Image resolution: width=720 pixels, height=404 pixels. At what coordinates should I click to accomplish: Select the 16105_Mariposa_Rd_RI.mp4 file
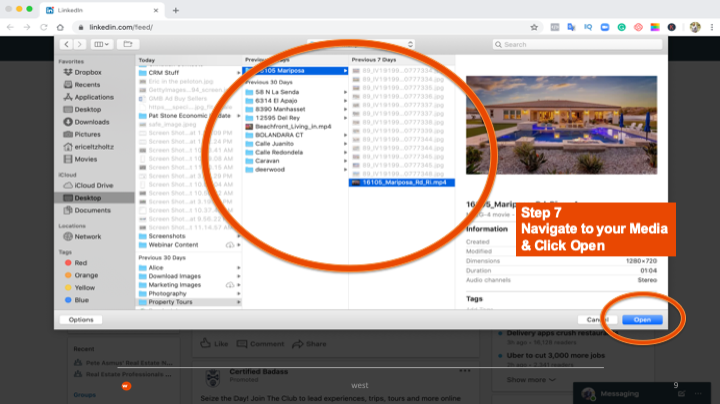coord(401,182)
